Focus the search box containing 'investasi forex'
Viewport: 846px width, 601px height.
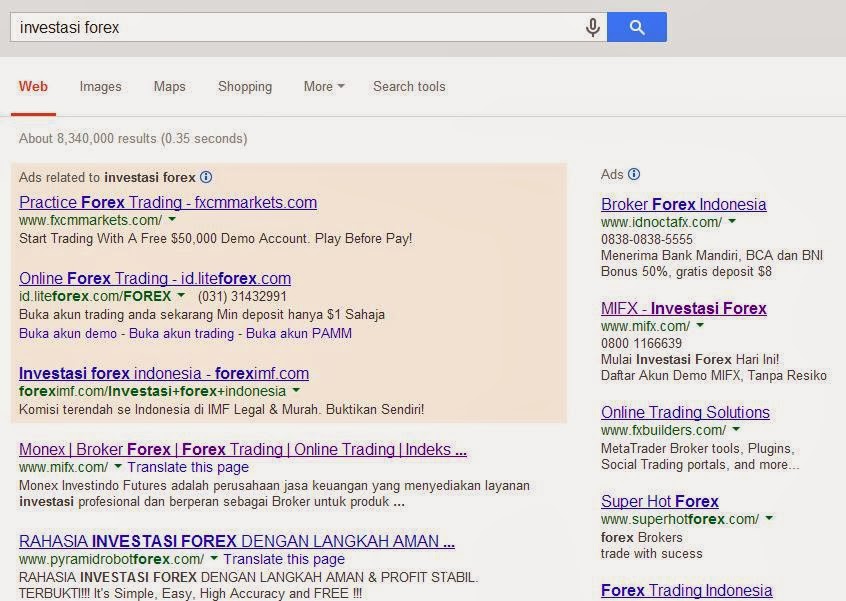[x=308, y=27]
